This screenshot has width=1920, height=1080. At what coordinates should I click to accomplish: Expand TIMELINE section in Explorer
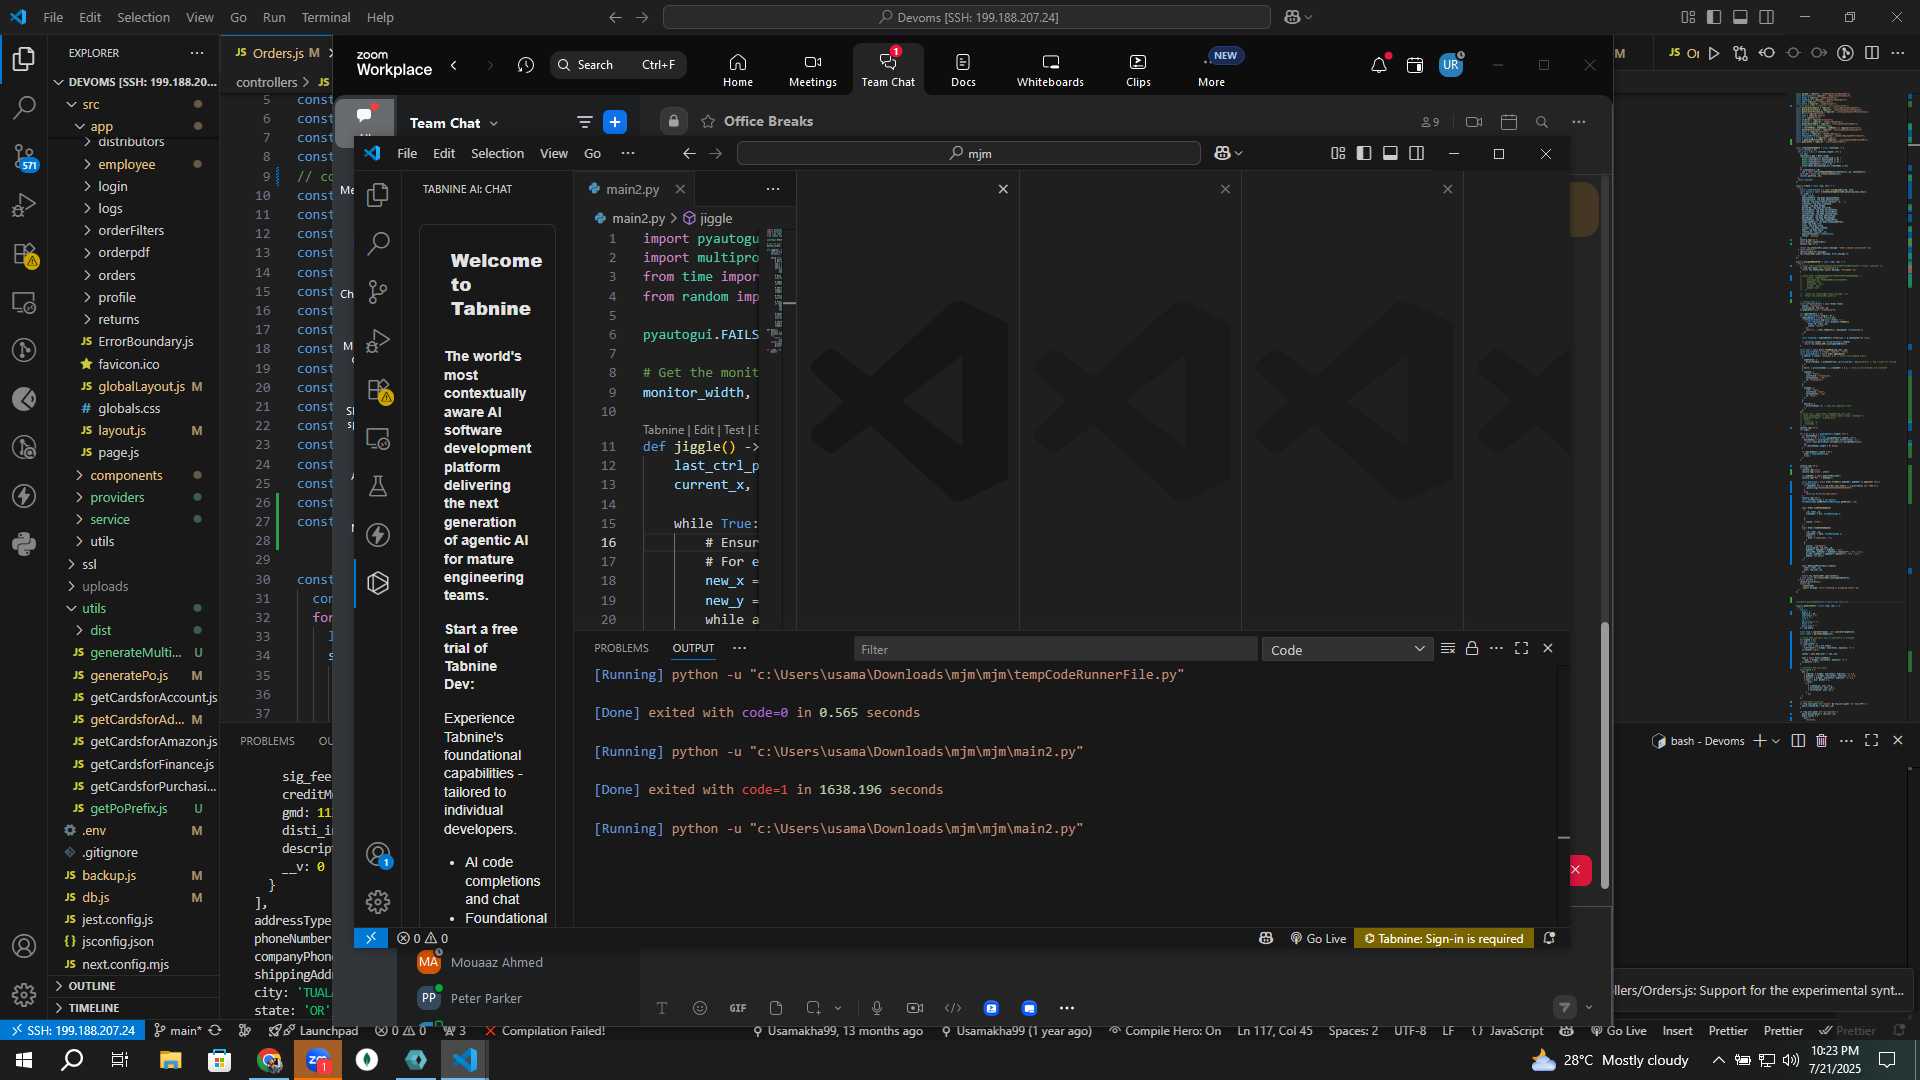click(94, 1008)
